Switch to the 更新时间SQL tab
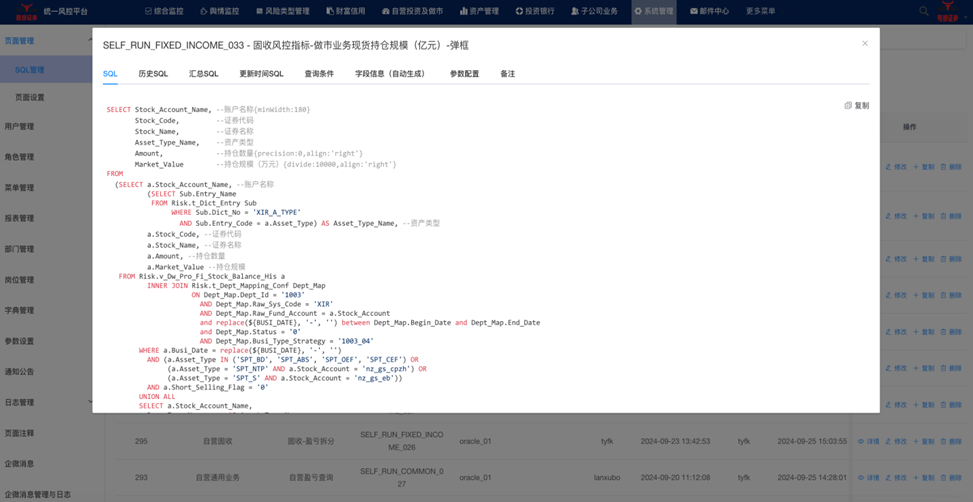The height and width of the screenshot is (502, 973). coord(261,73)
